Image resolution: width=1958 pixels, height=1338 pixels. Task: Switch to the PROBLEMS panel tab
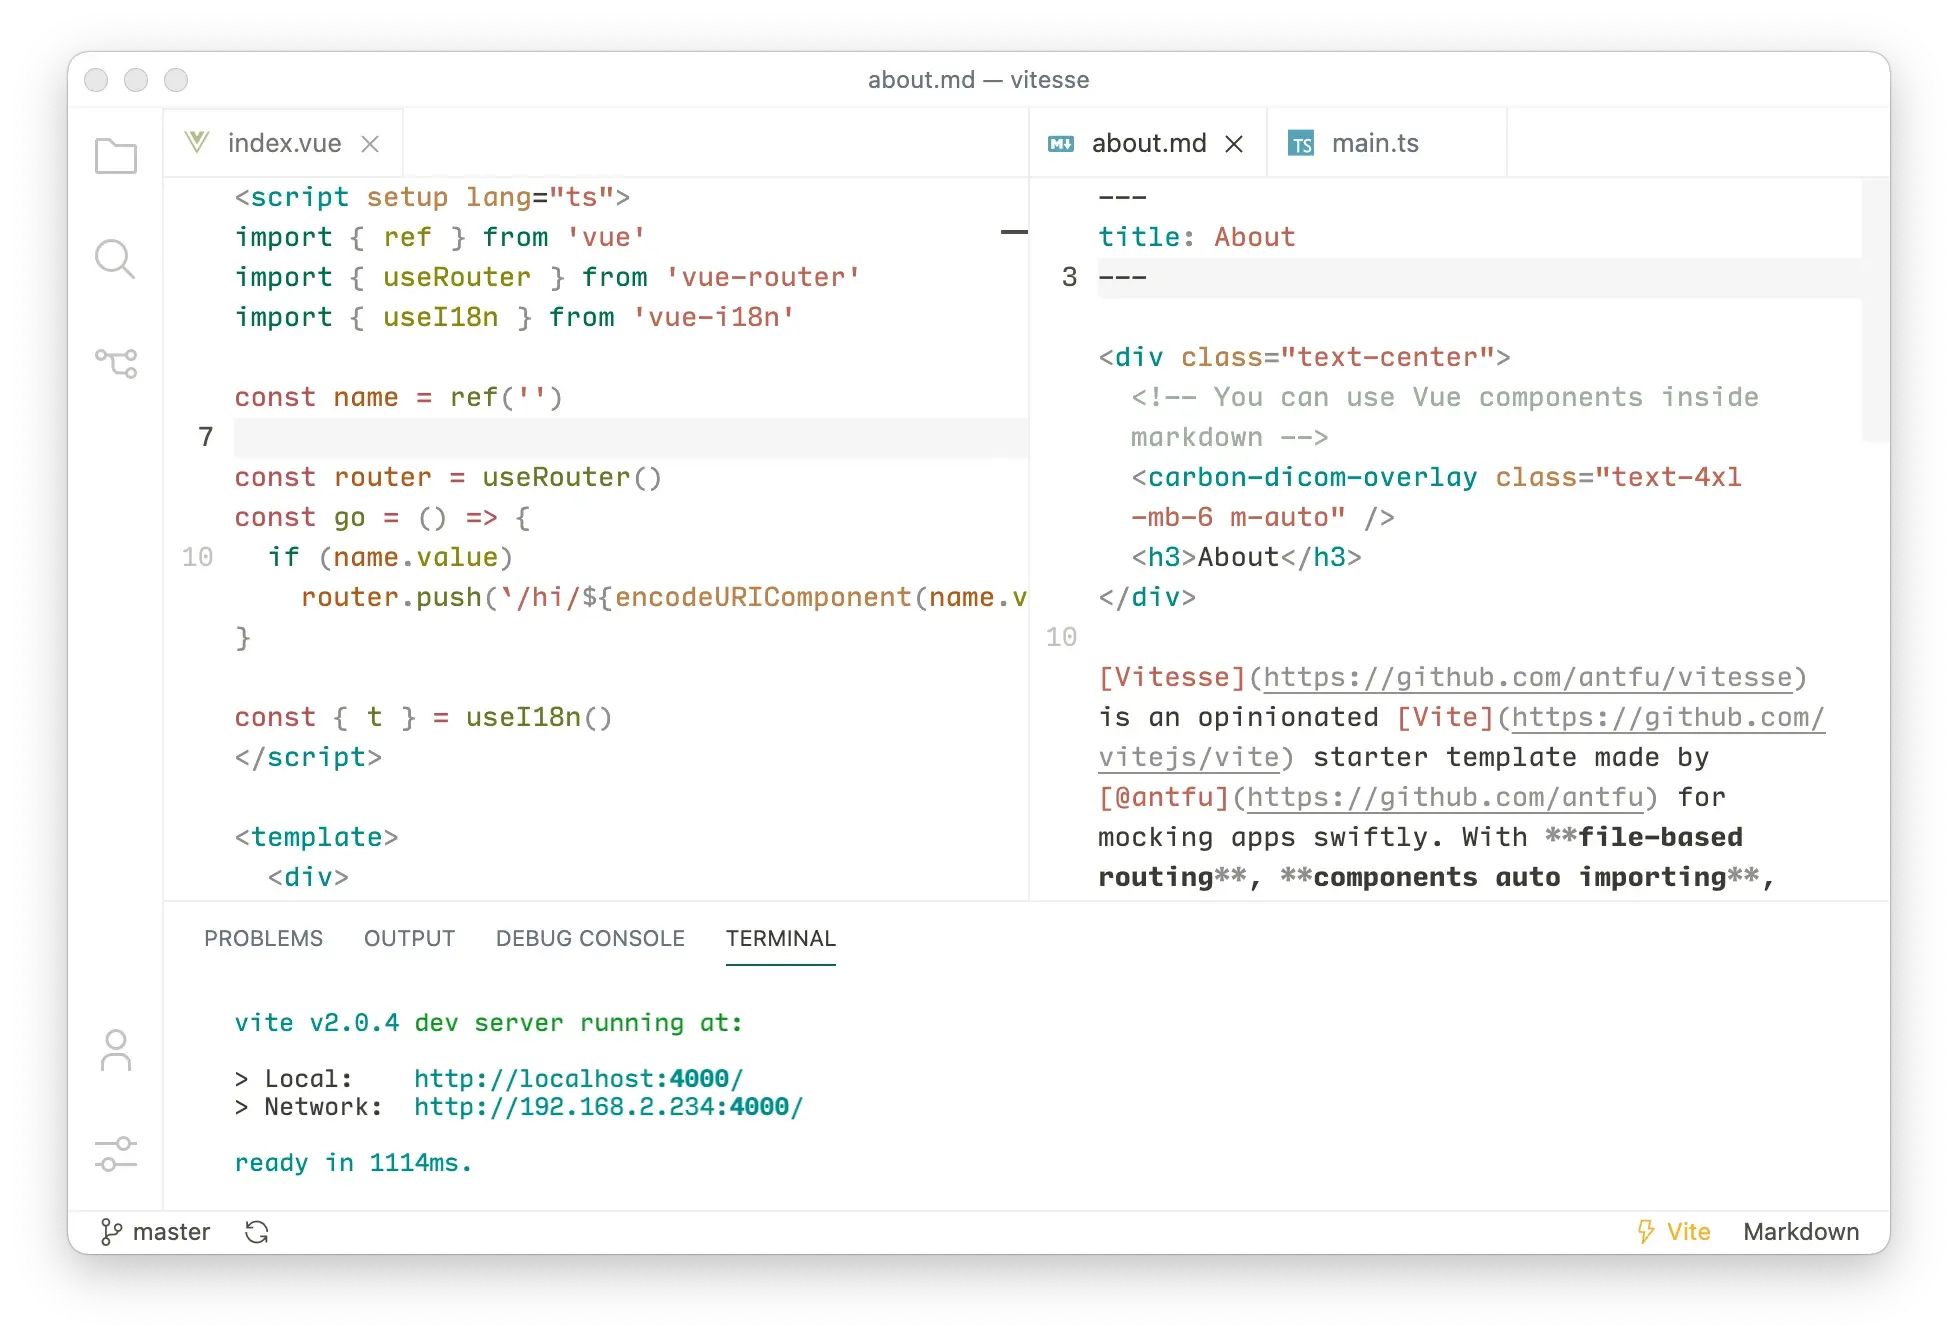(263, 938)
